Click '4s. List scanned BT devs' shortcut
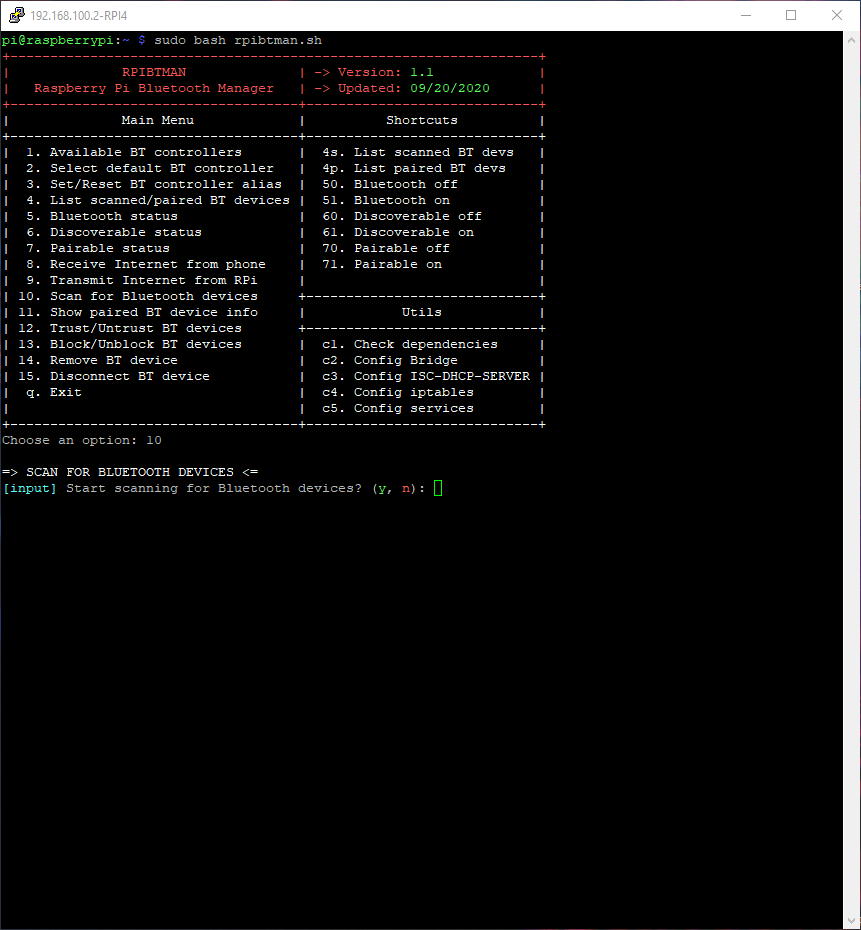Viewport: 861px width, 930px height. point(418,152)
